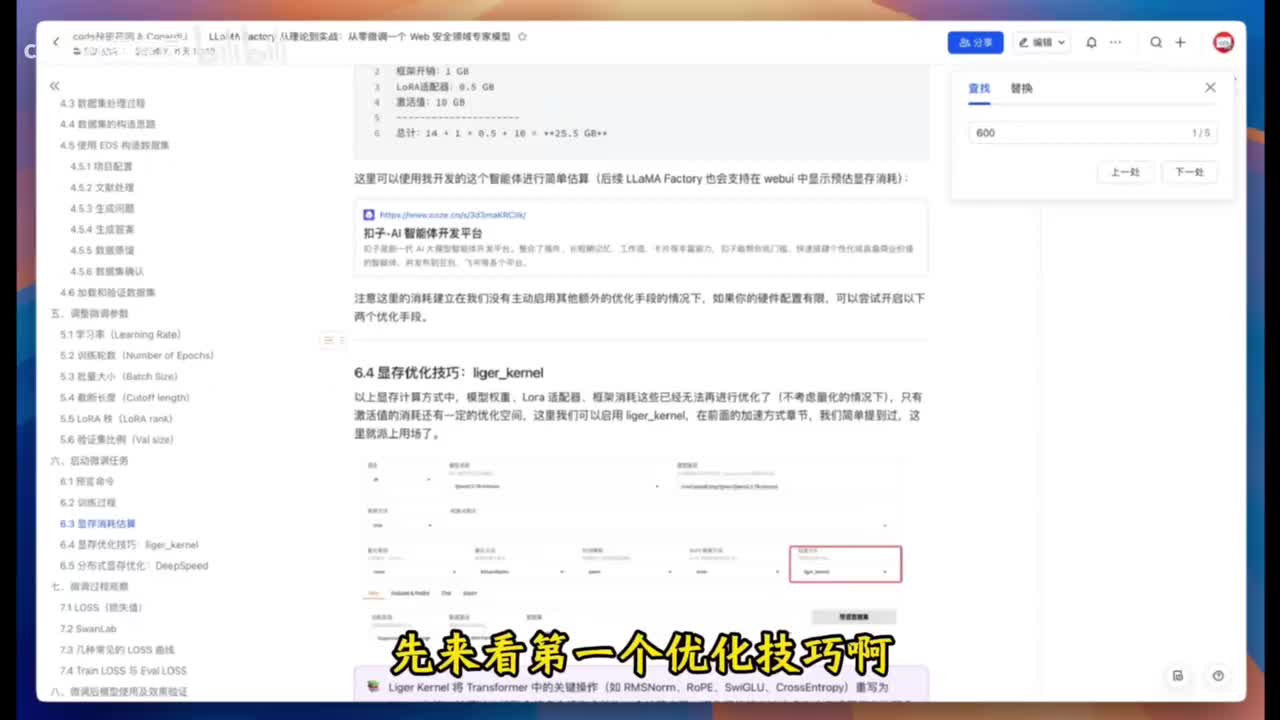Image resolution: width=1280 pixels, height=720 pixels.
Task: Click the plus icon in header
Action: [x=1180, y=42]
